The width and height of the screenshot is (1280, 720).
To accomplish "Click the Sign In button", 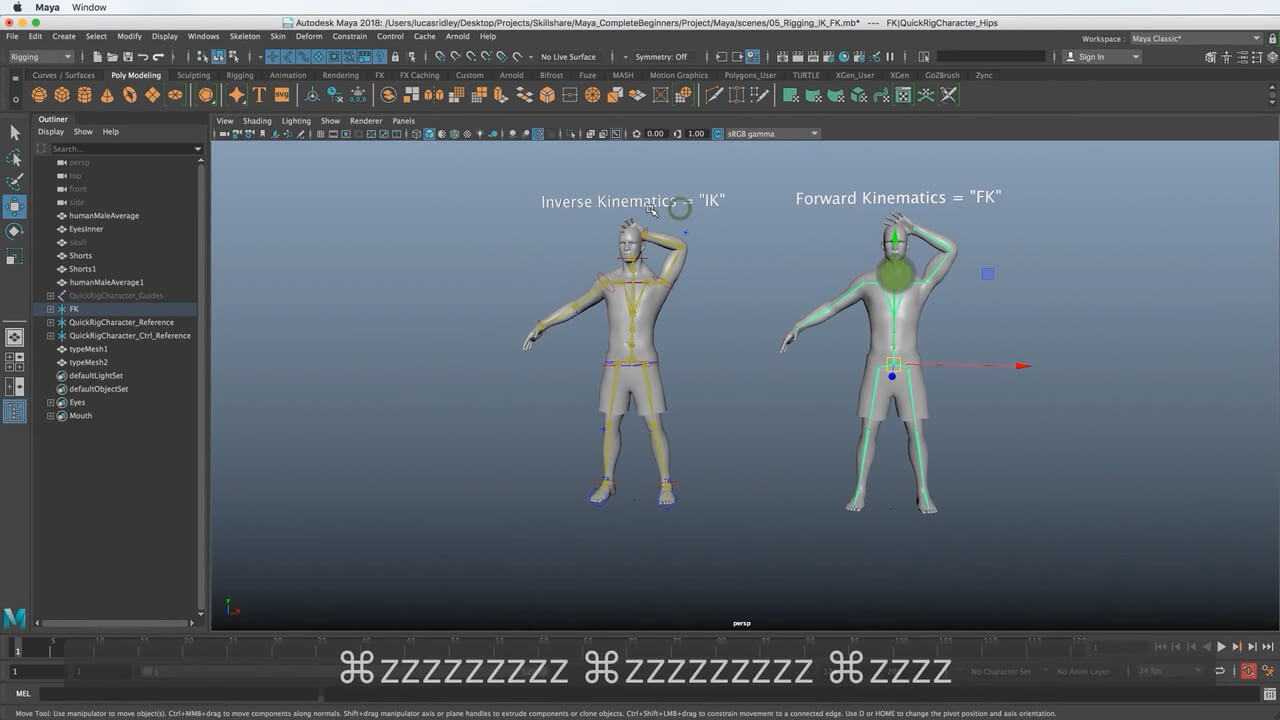I will (1091, 57).
